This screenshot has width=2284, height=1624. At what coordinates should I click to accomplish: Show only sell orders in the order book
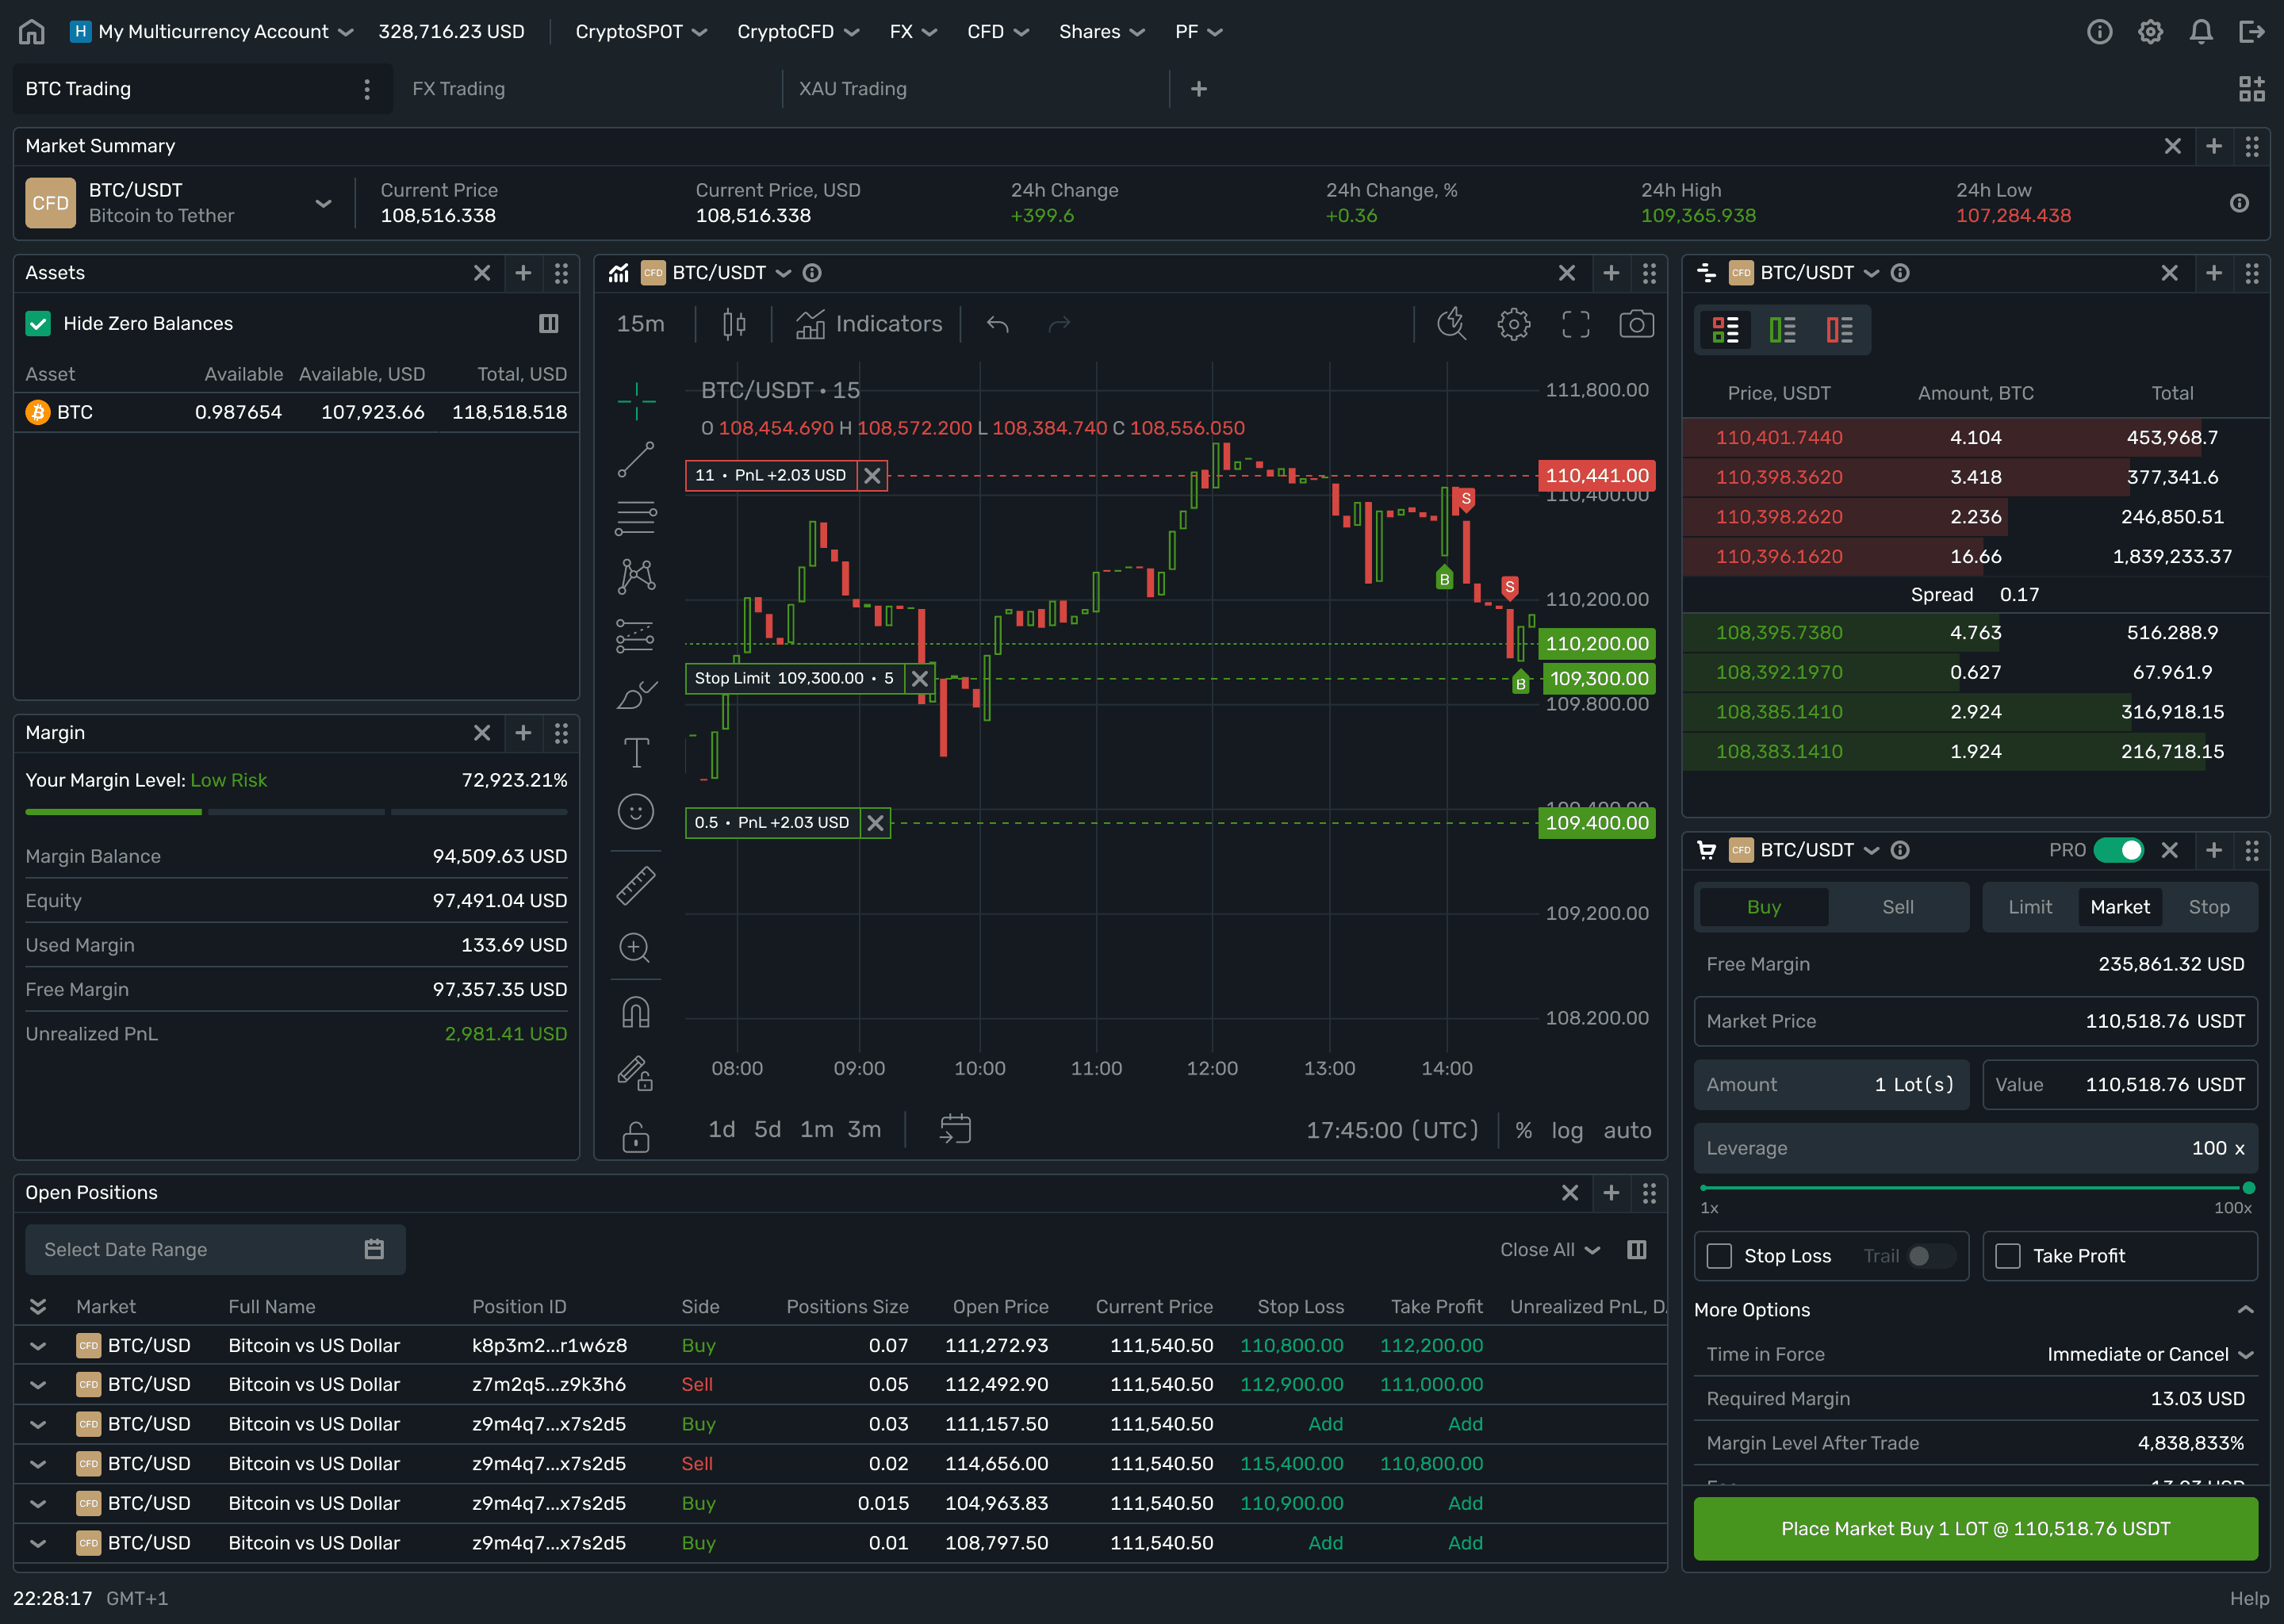click(x=1839, y=330)
